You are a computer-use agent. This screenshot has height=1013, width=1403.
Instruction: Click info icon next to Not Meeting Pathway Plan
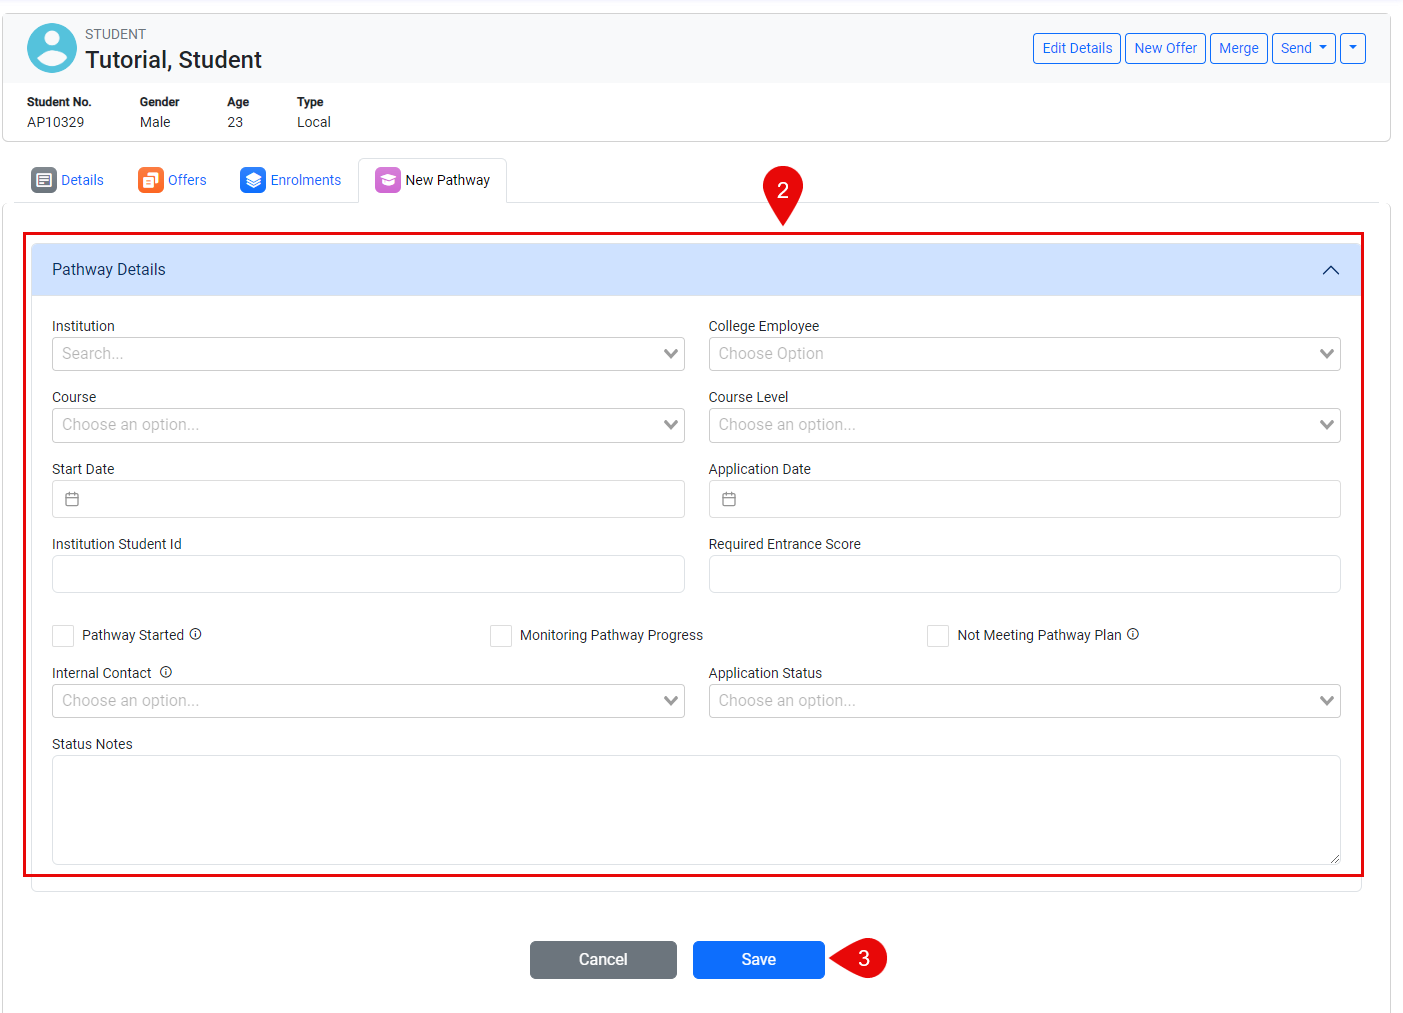pyautogui.click(x=1133, y=634)
